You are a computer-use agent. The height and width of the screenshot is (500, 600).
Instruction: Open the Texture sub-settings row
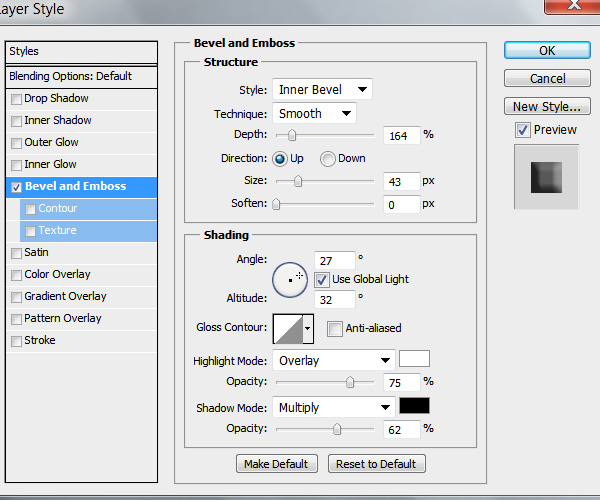[88, 231]
